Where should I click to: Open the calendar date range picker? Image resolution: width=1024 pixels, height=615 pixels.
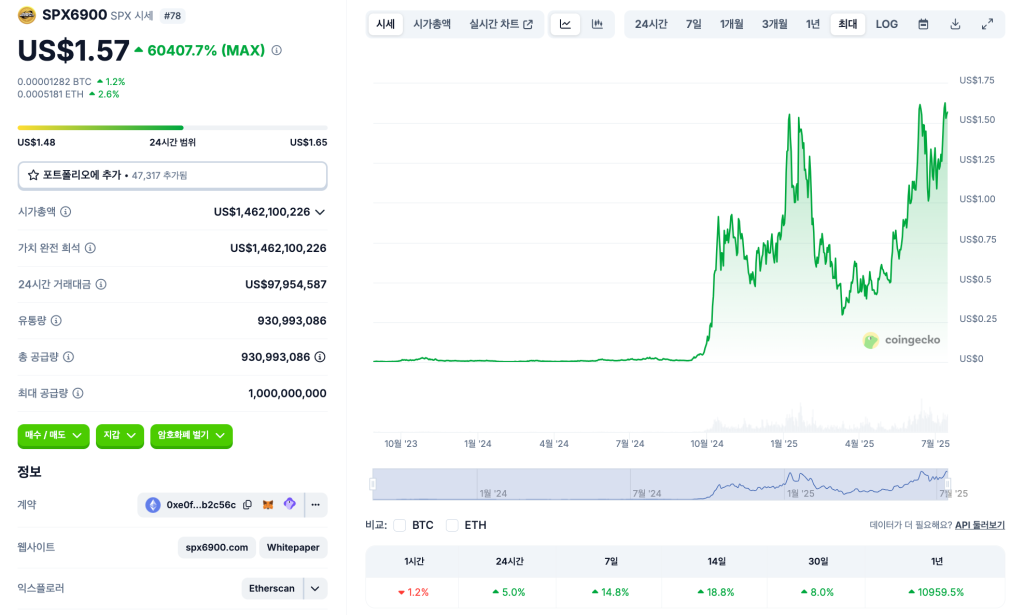[x=923, y=24]
